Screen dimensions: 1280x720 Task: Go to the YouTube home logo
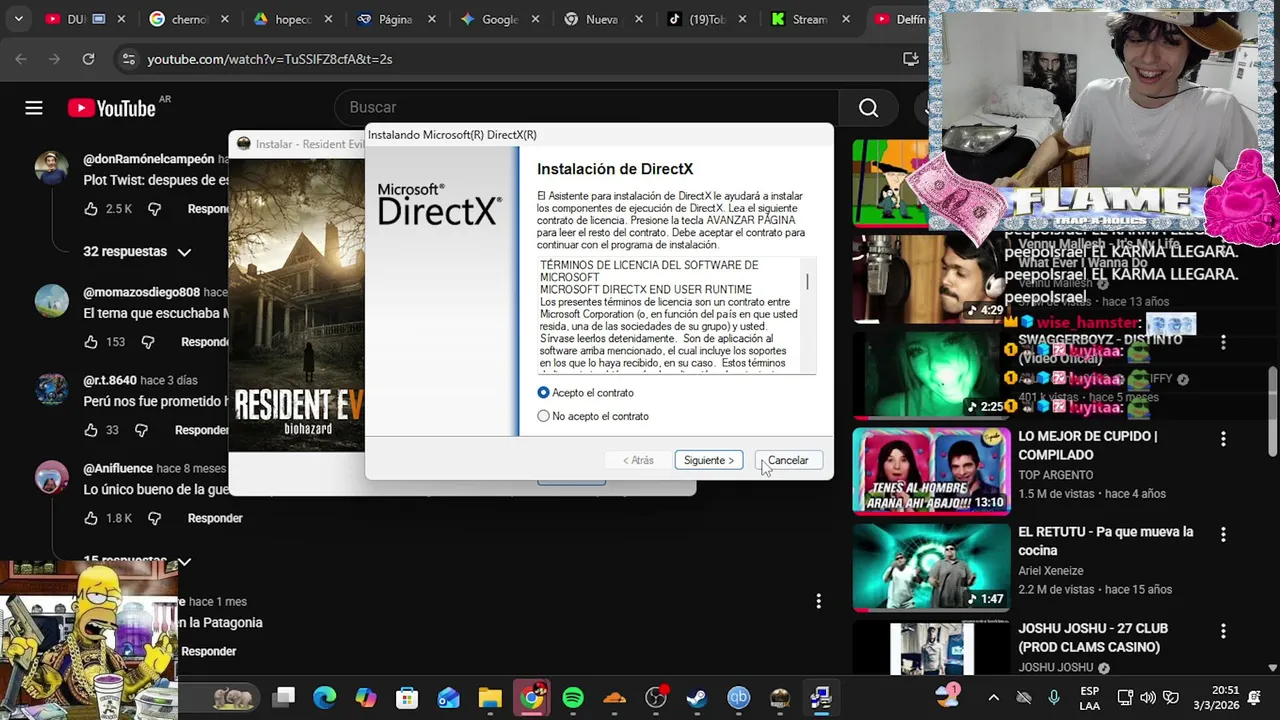[x=112, y=108]
